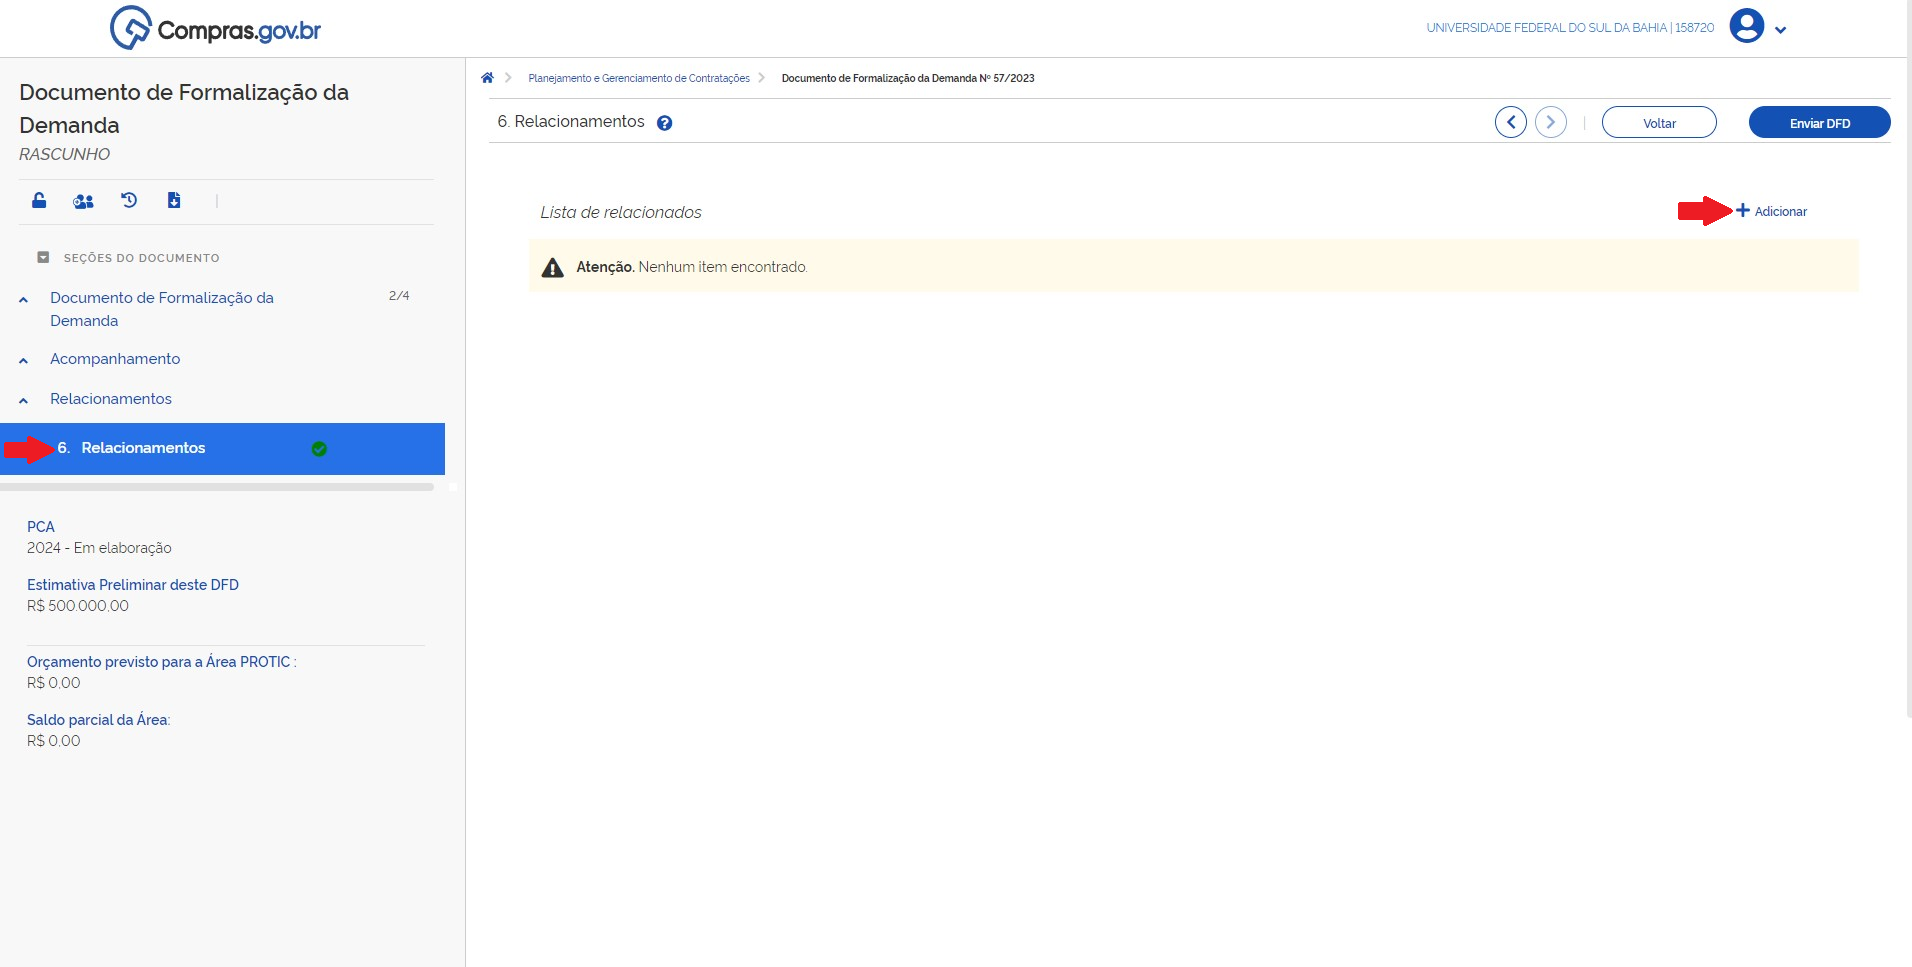Click Adicionar to add a related item
The height and width of the screenshot is (967, 1912).
[1771, 211]
